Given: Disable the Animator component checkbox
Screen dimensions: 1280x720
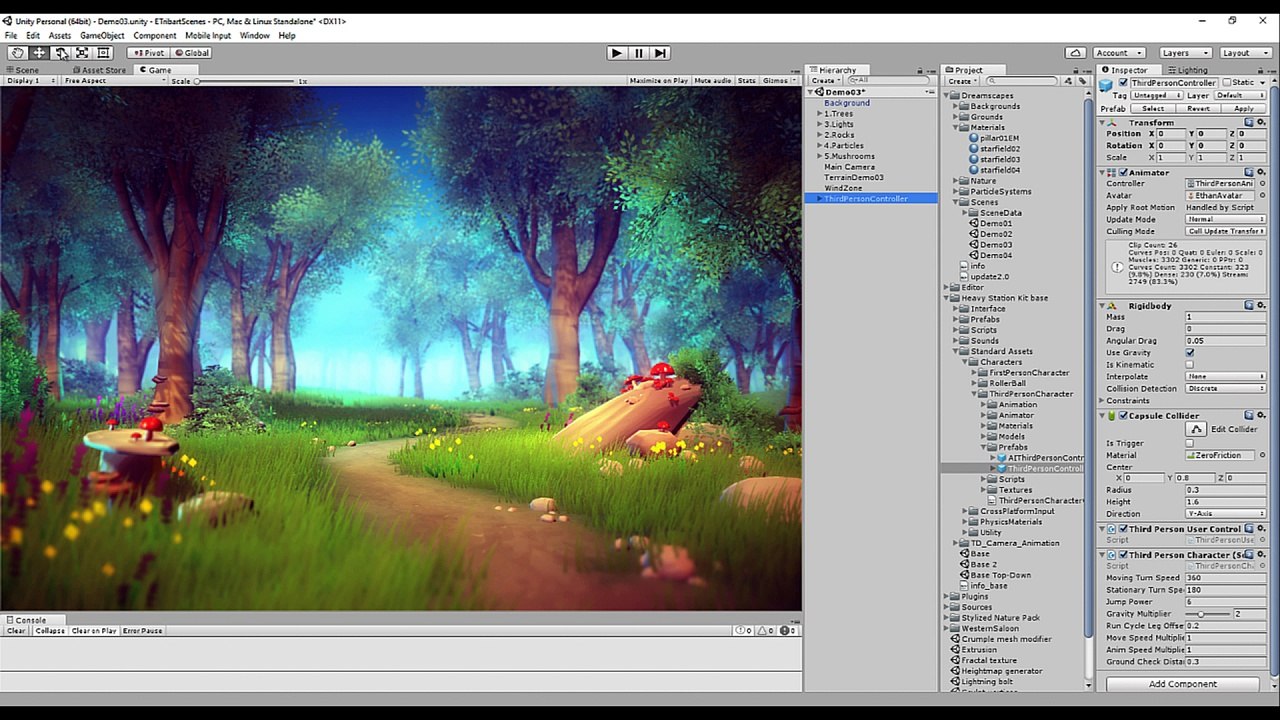Looking at the screenshot, I should tap(1123, 173).
